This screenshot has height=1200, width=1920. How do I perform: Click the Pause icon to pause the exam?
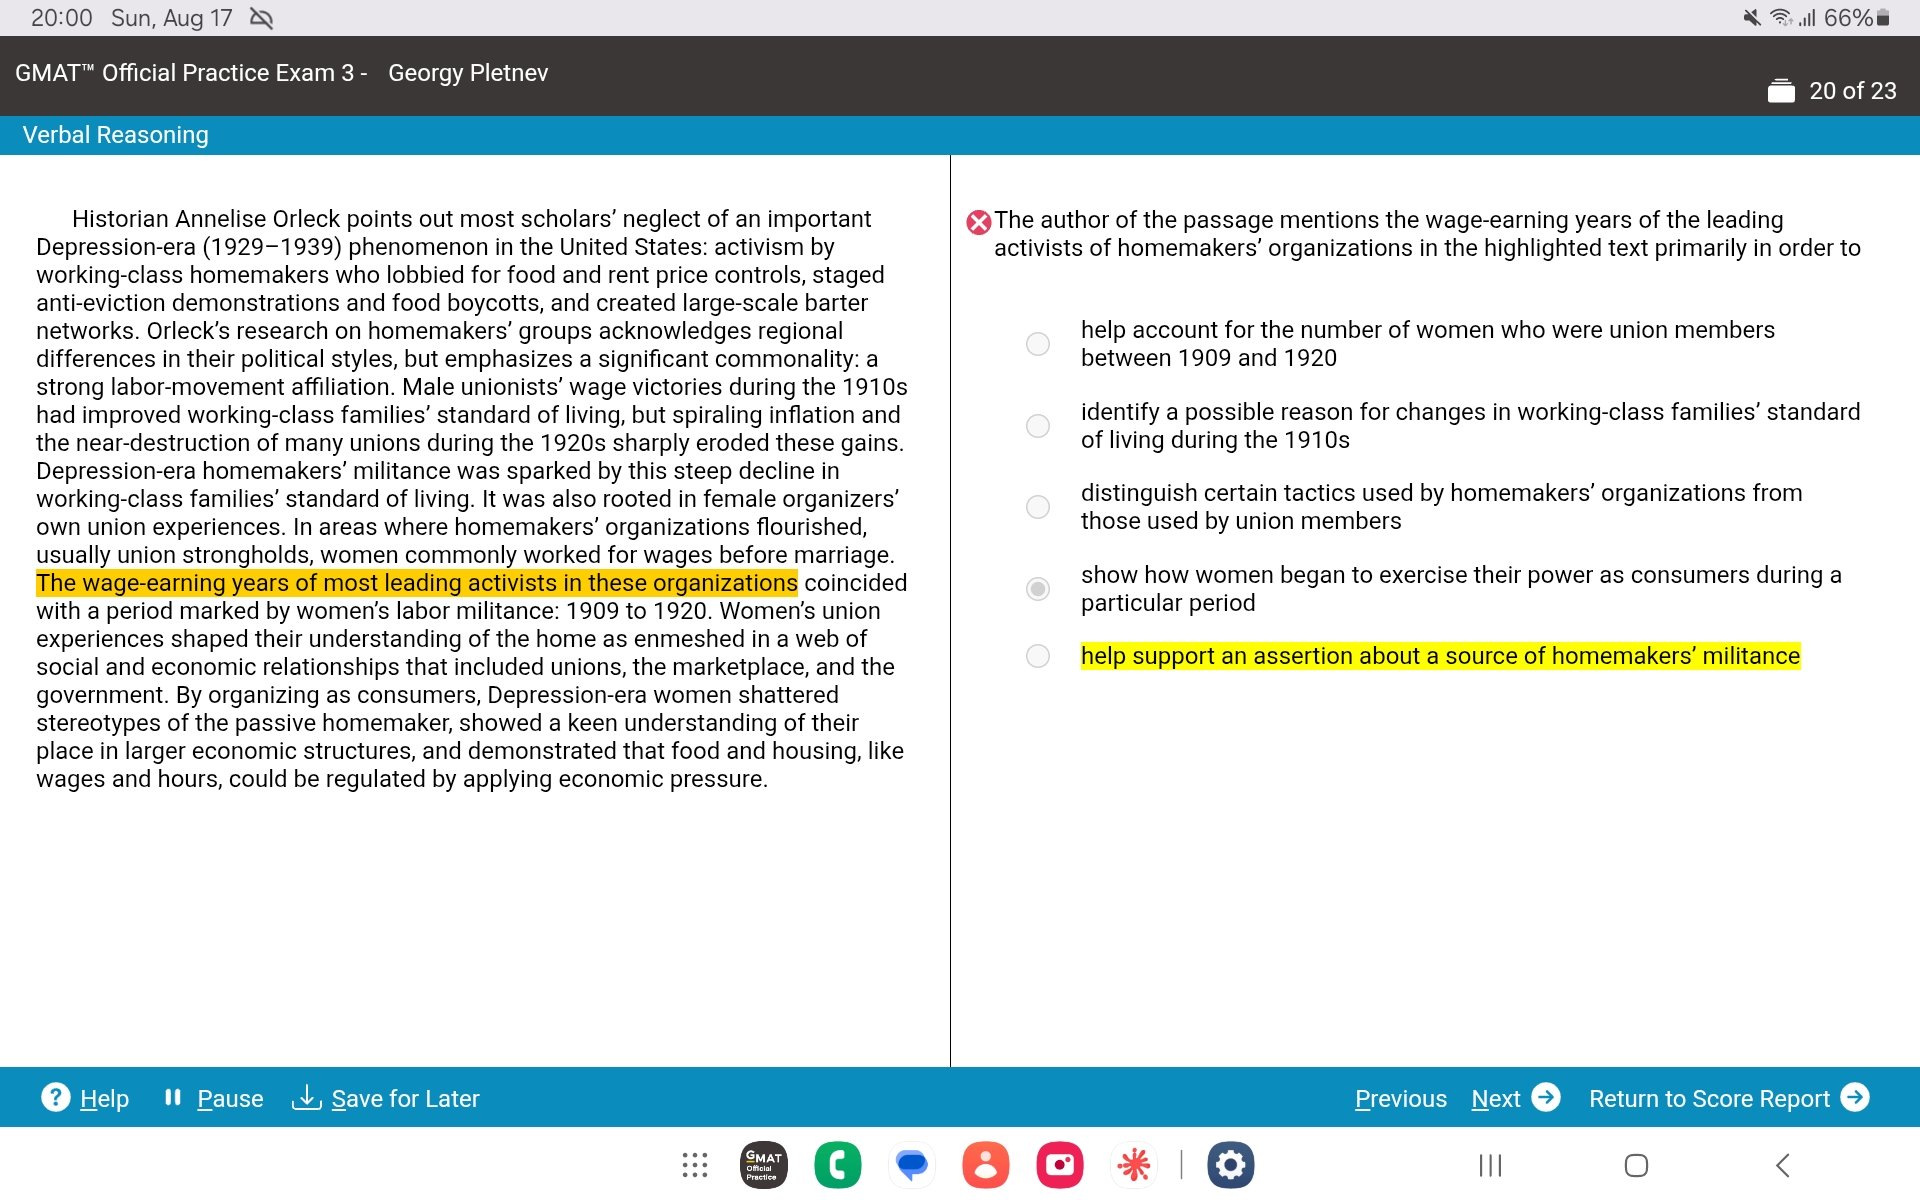pyautogui.click(x=173, y=1097)
